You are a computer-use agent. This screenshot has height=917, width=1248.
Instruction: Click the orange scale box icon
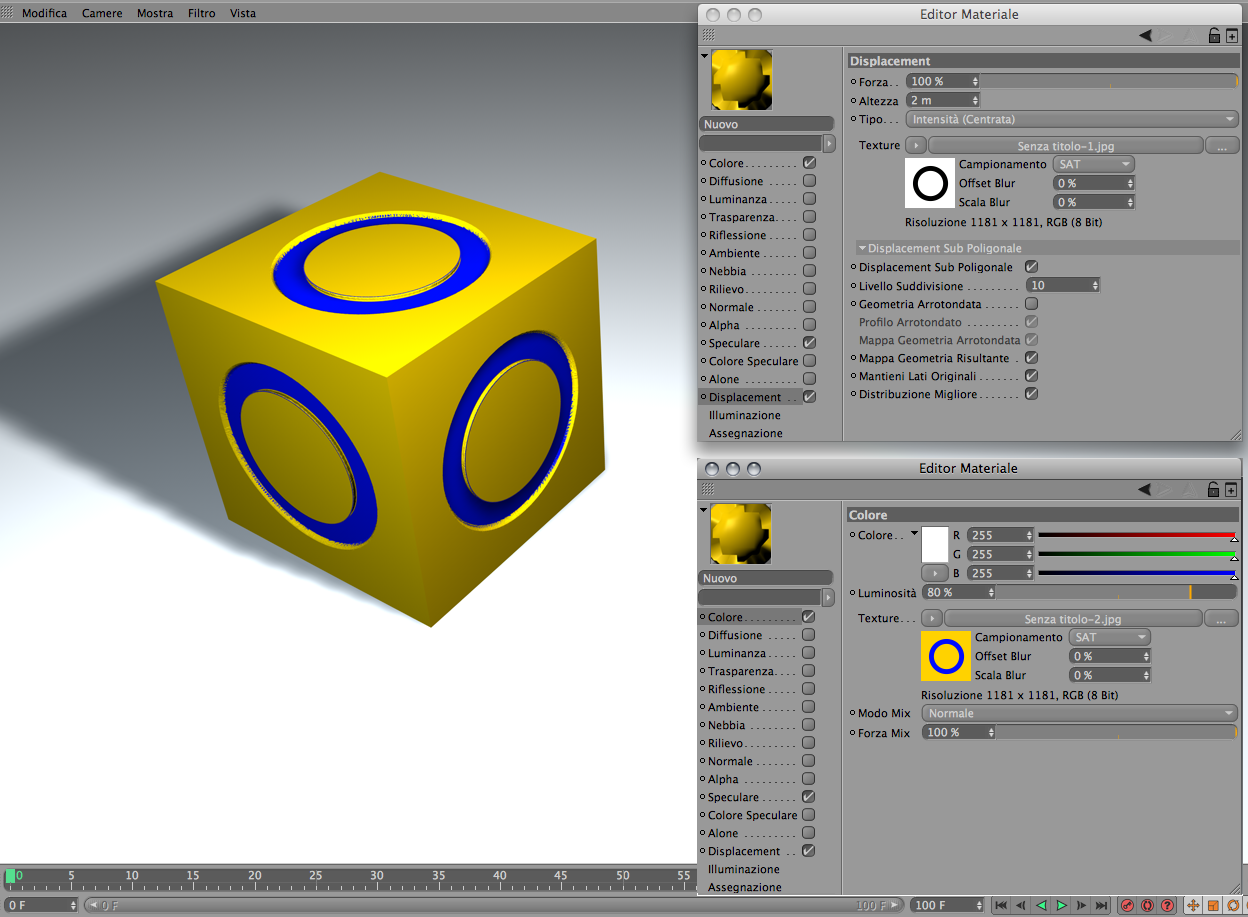click(x=1213, y=905)
